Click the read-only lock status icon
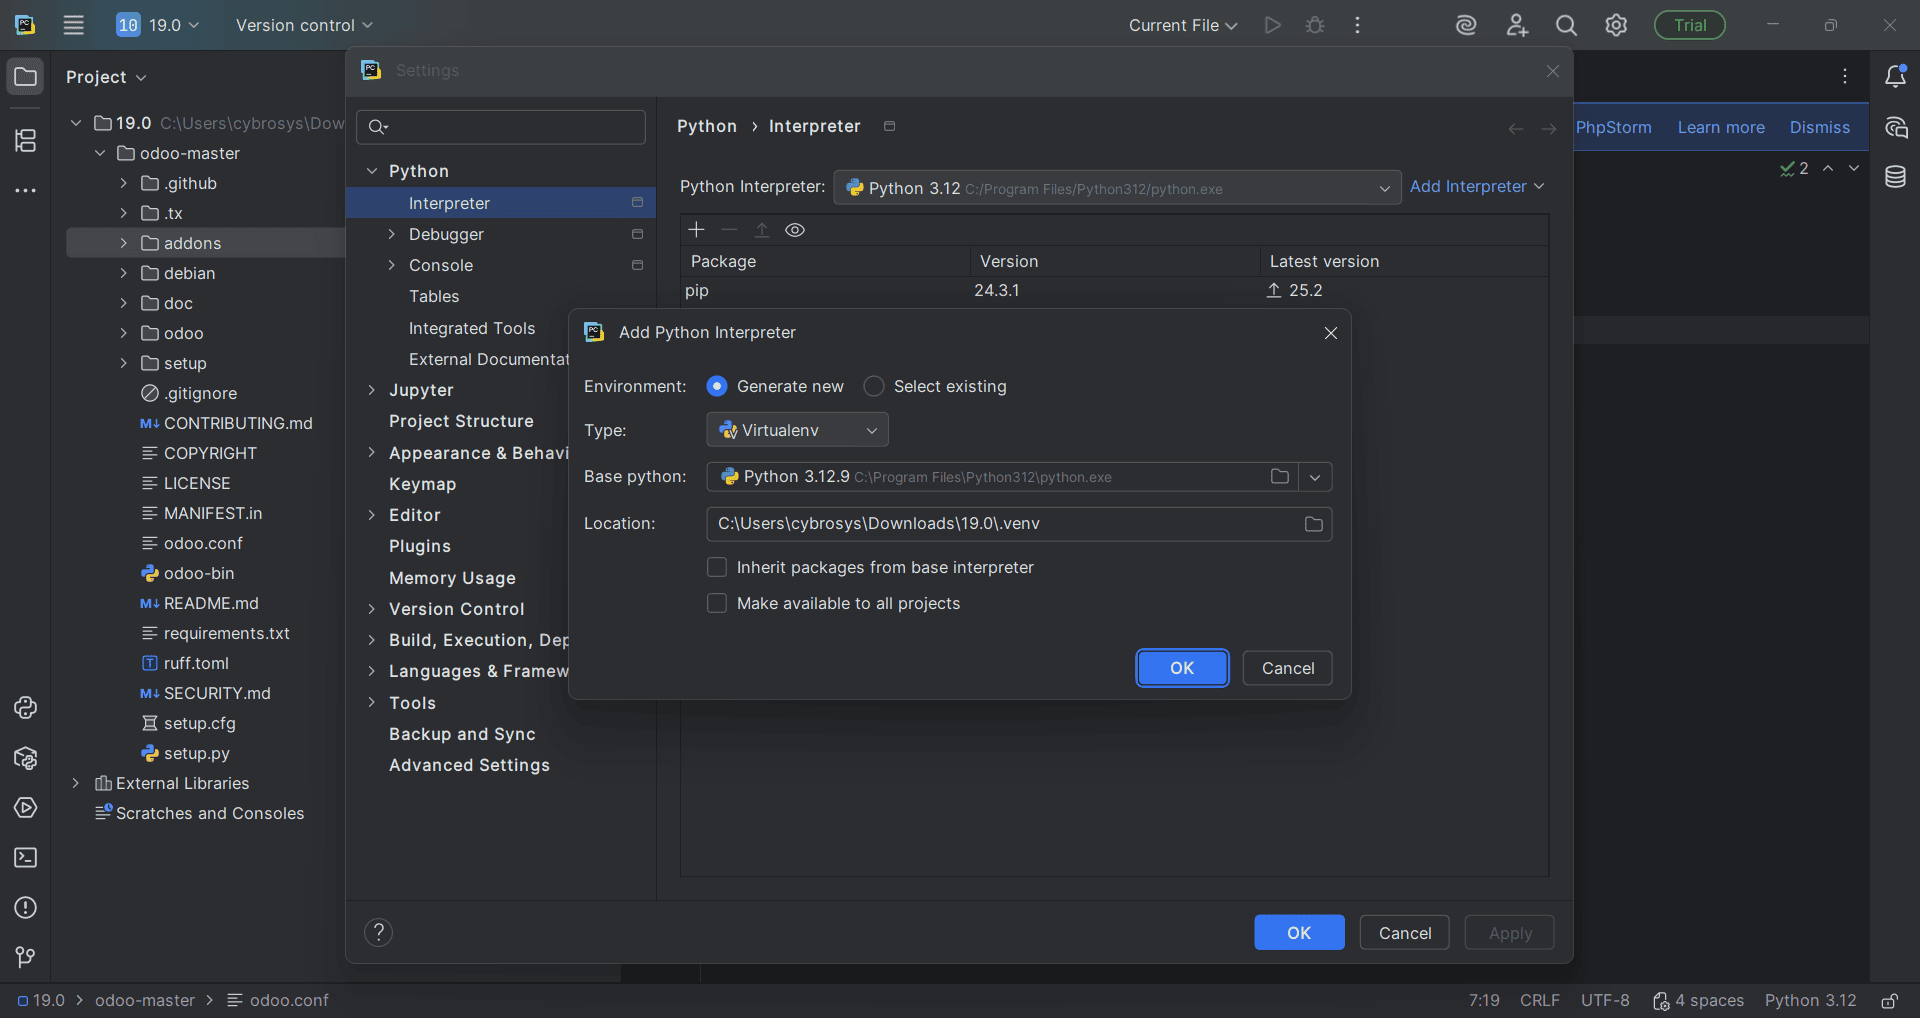The image size is (1920, 1018). tap(1889, 1001)
